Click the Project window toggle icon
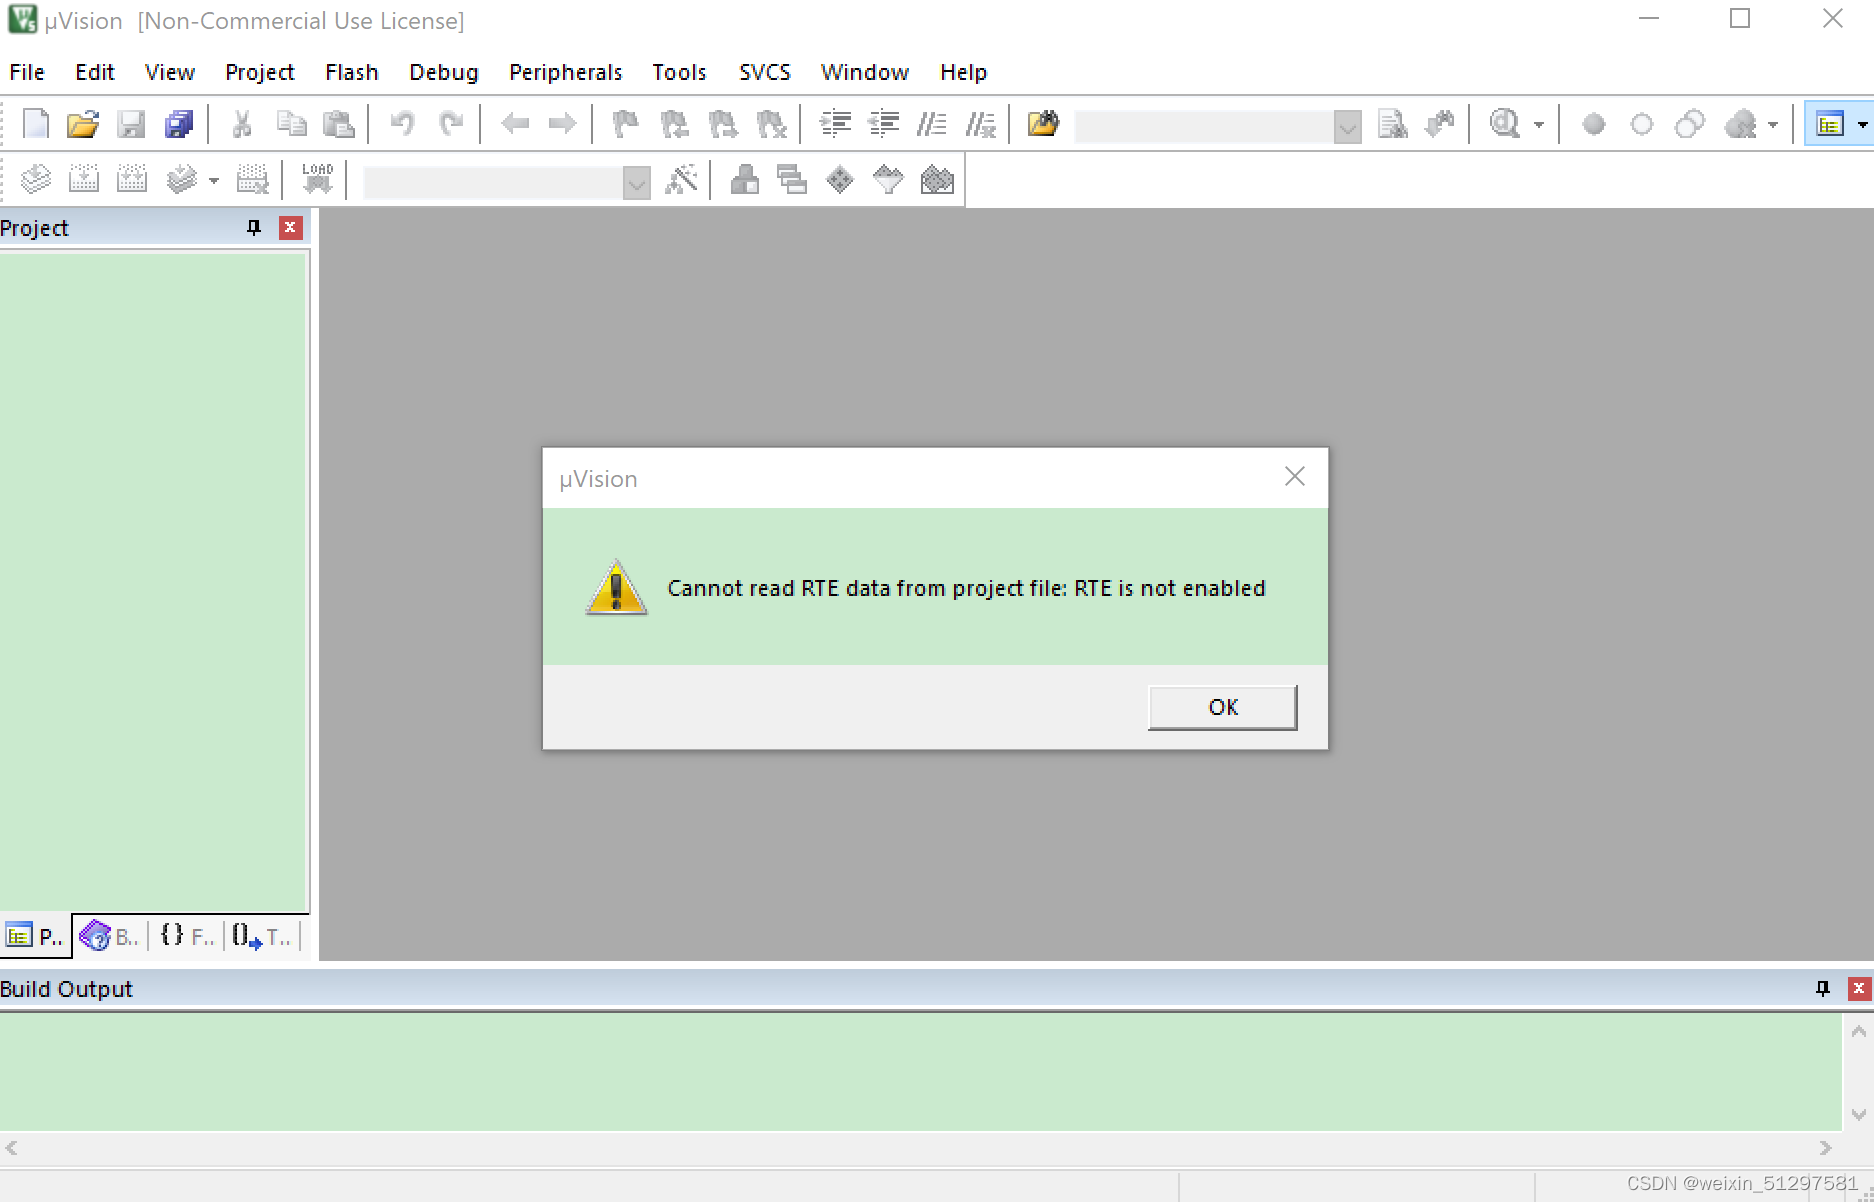Viewport: 1874px width, 1202px height. [1830, 125]
